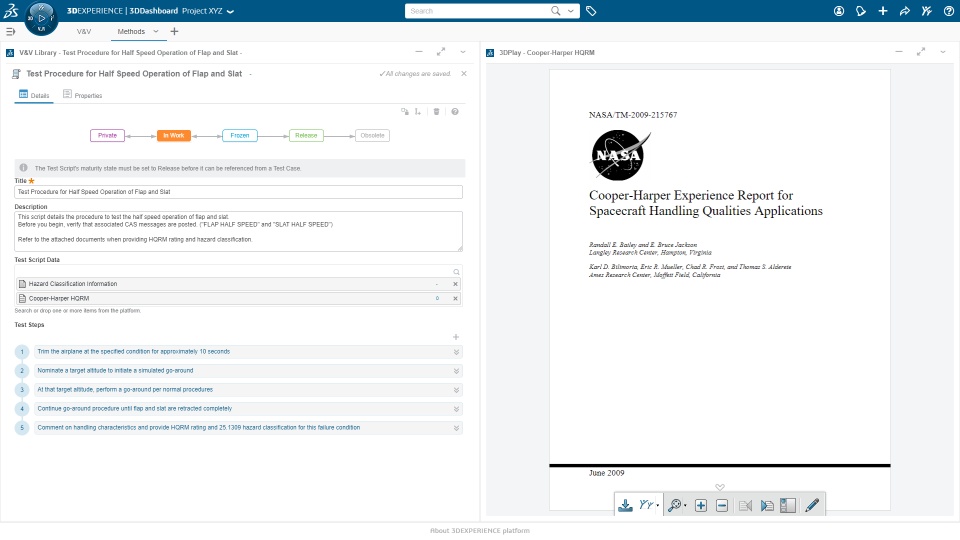960x540 pixels.
Task: Click the top Search input field
Action: click(478, 11)
